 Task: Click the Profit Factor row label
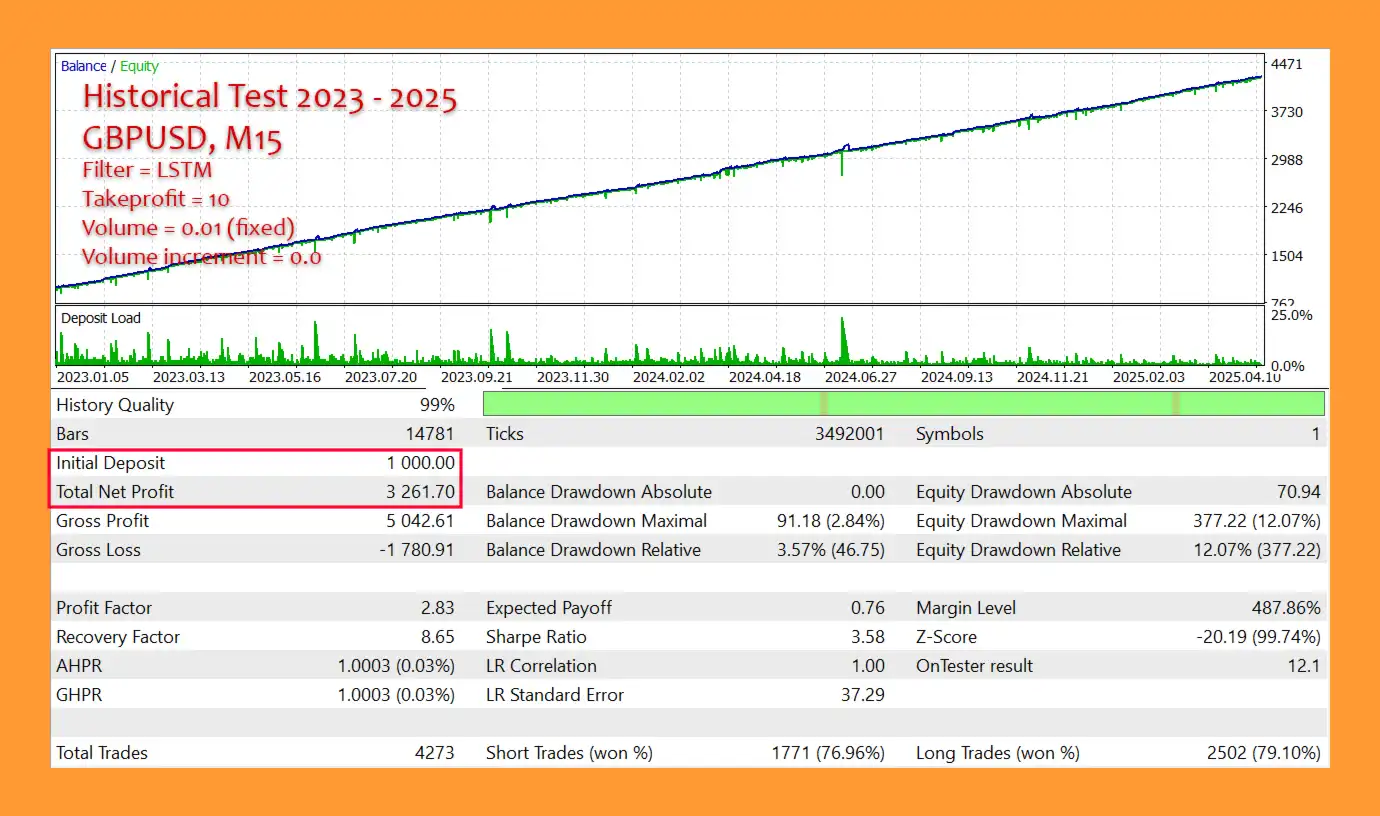tap(104, 608)
